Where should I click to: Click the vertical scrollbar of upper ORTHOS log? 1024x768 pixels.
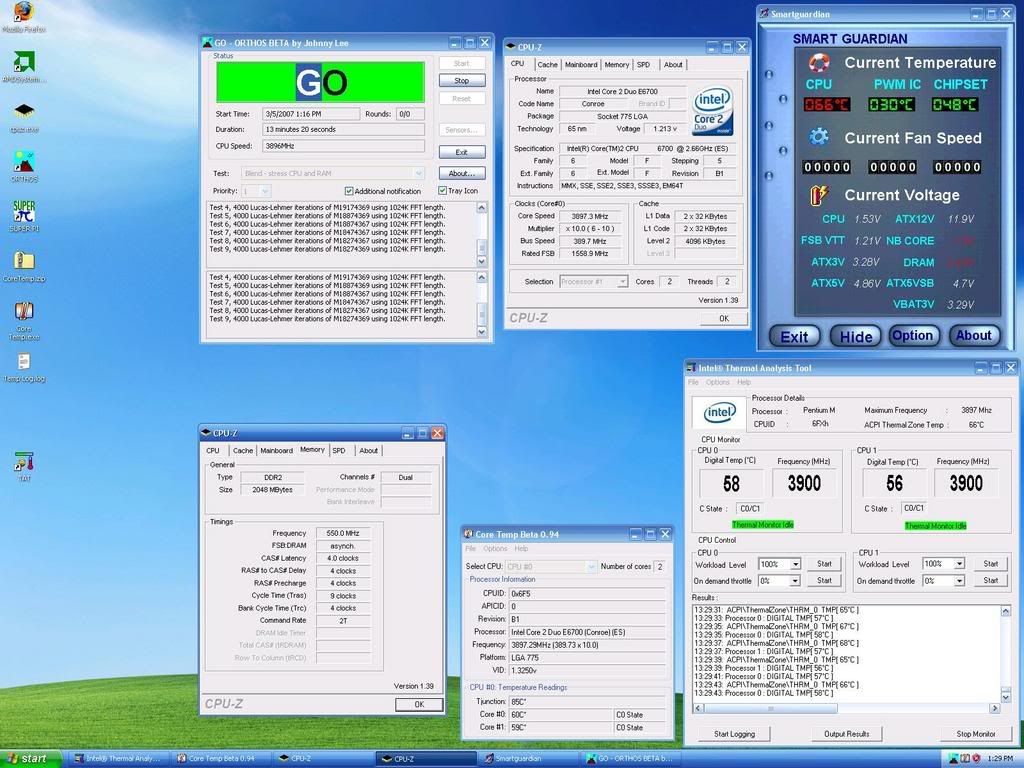pos(482,234)
